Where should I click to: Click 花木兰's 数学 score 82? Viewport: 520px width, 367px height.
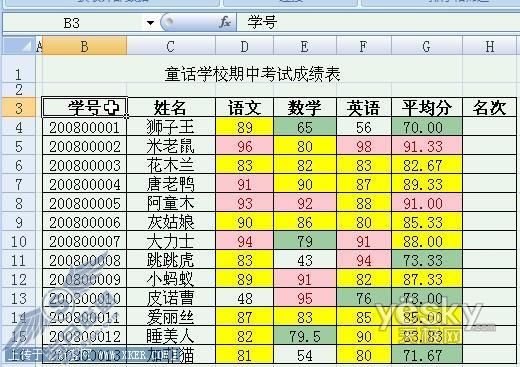click(305, 165)
